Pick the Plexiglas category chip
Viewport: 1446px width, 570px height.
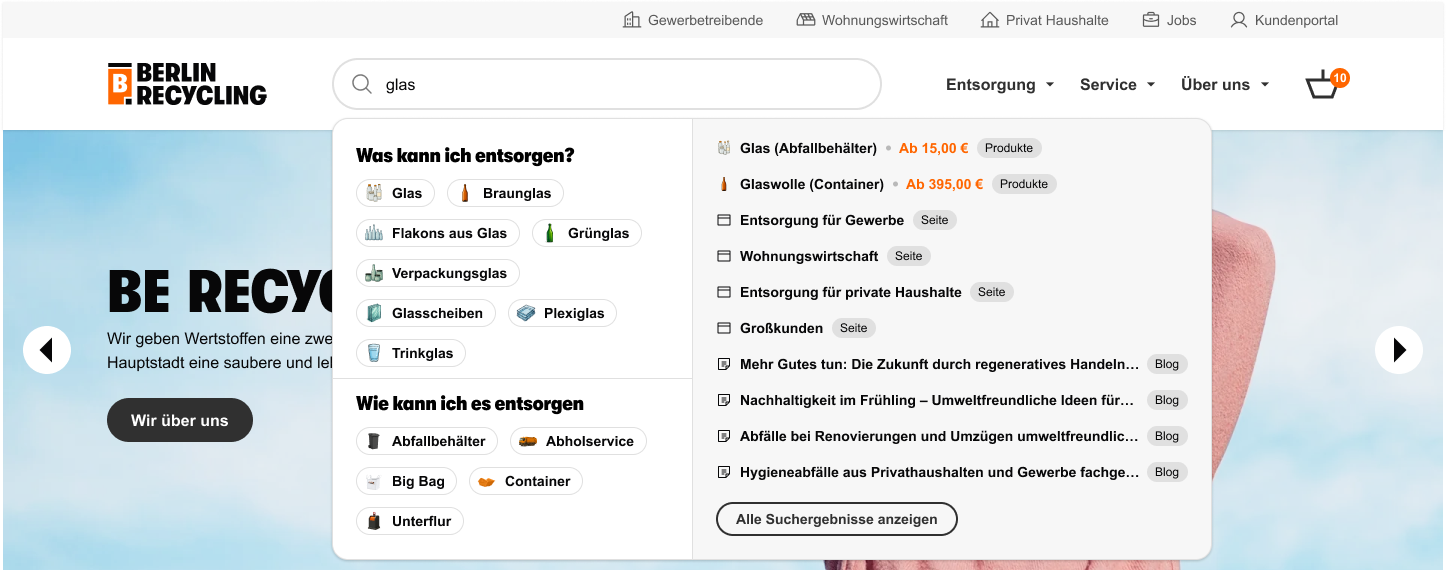click(562, 313)
